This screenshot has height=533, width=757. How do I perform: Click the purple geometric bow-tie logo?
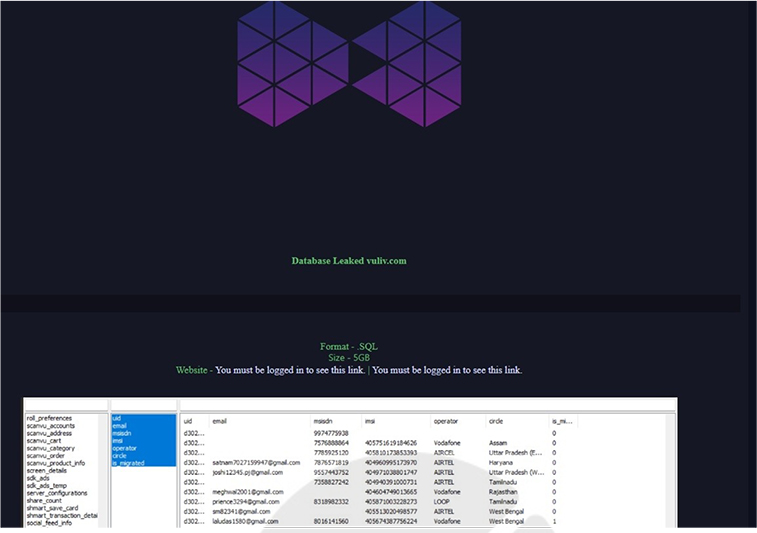[x=349, y=64]
